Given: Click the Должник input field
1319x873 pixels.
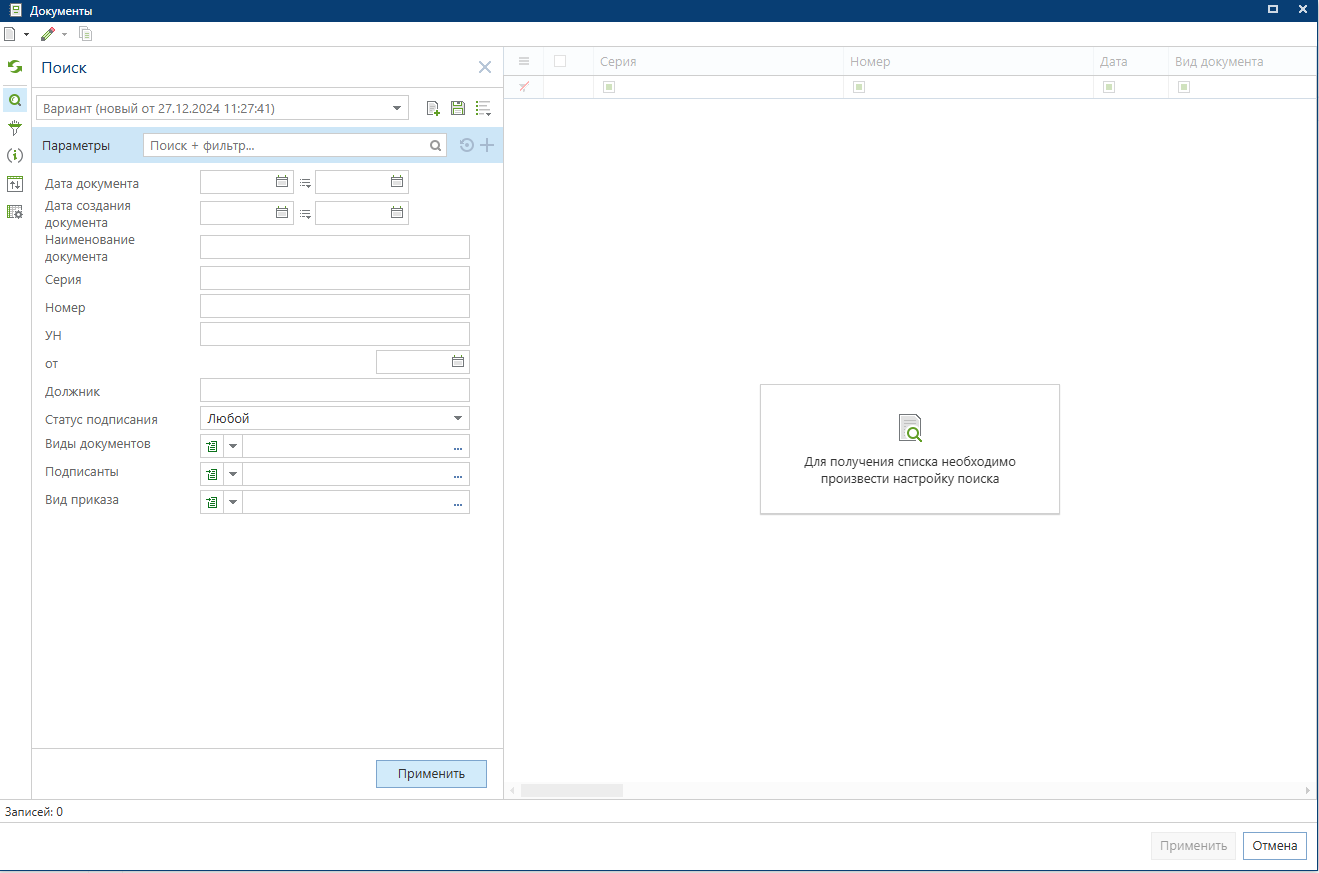Looking at the screenshot, I should pyautogui.click(x=335, y=390).
